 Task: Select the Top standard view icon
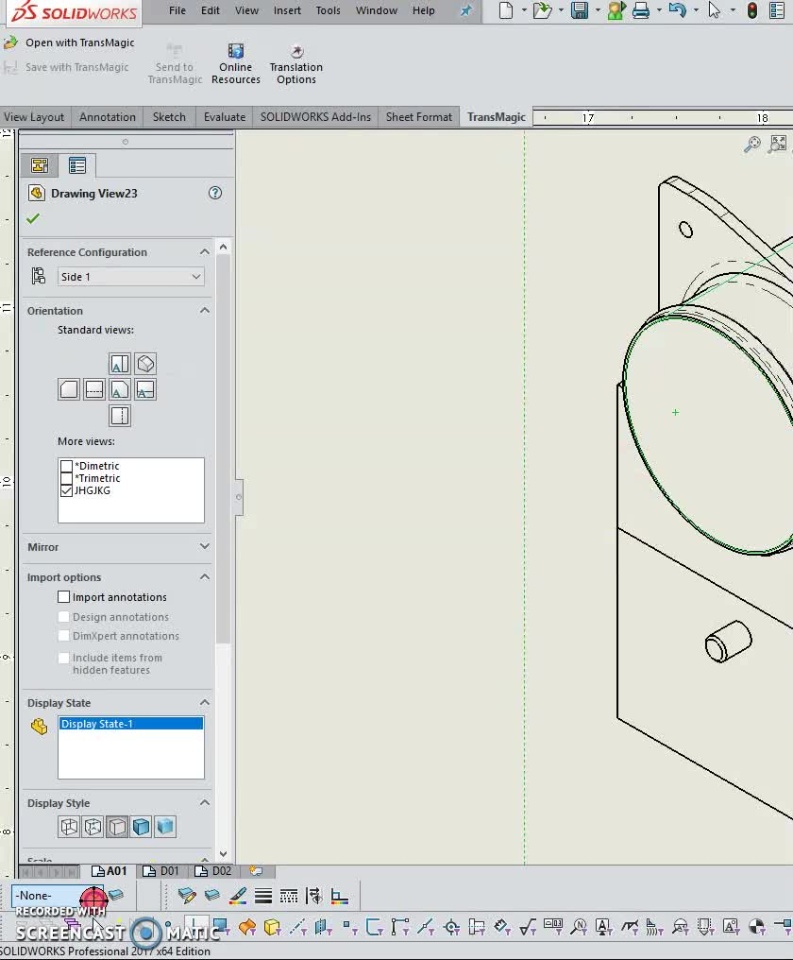pyautogui.click(x=119, y=364)
